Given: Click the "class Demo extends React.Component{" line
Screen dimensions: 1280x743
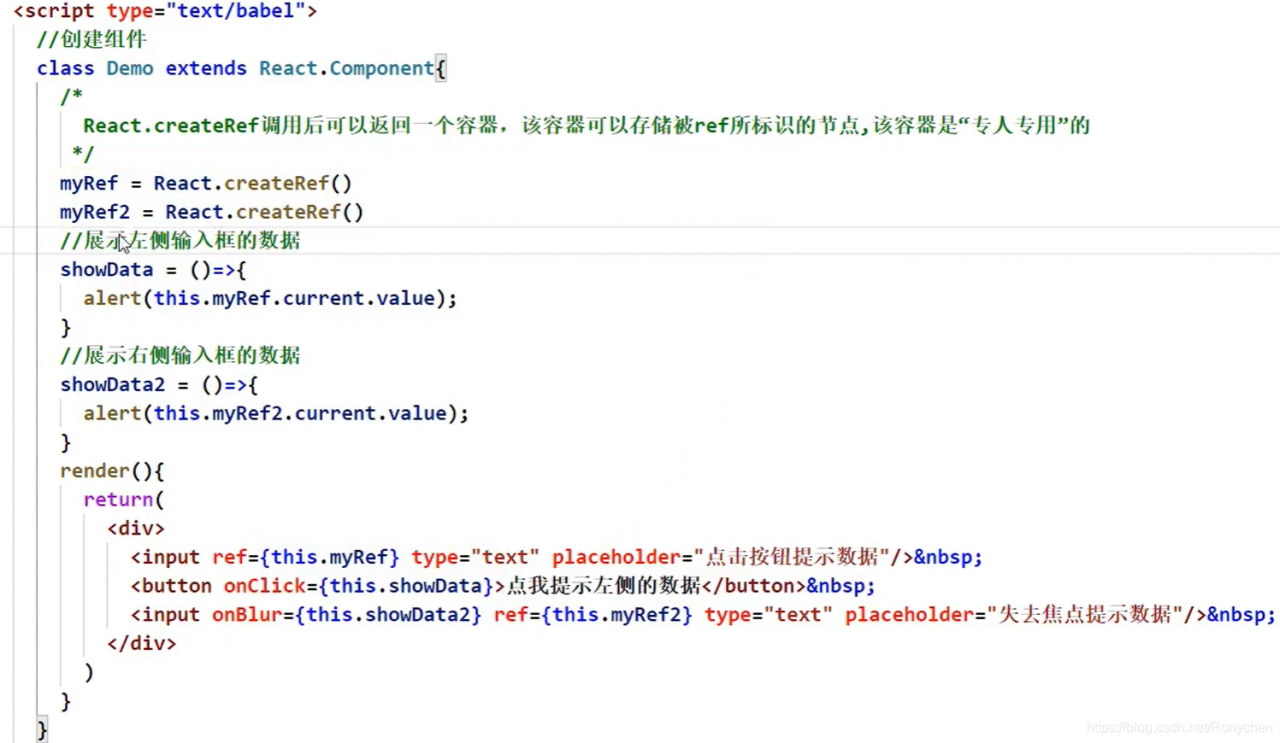Looking at the screenshot, I should [241, 68].
